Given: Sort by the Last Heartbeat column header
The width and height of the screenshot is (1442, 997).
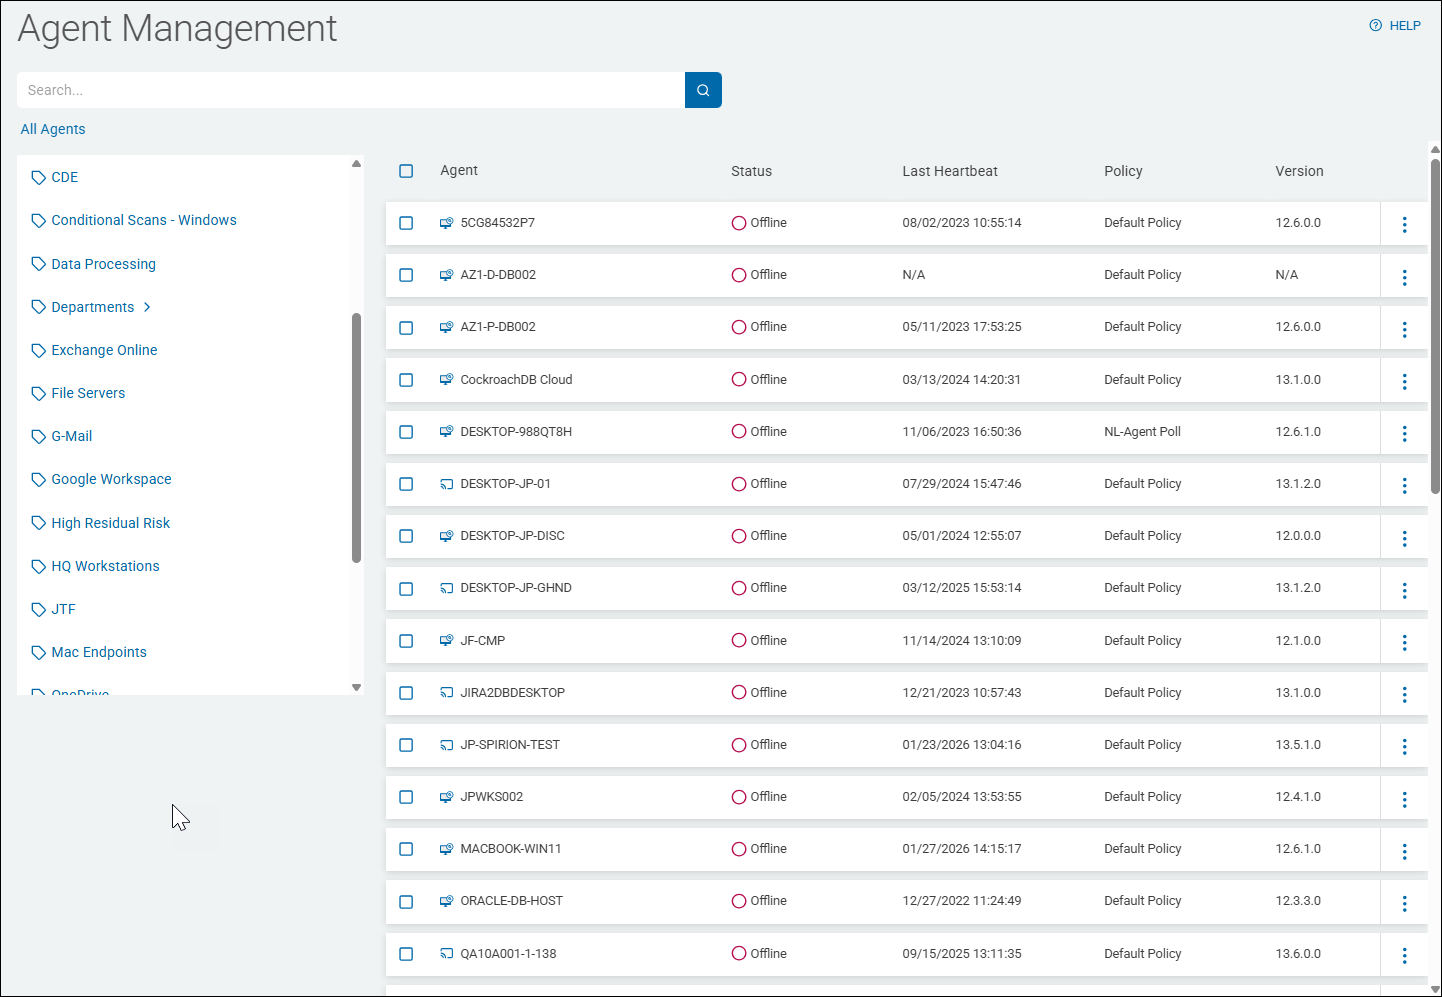Looking at the screenshot, I should coord(950,171).
